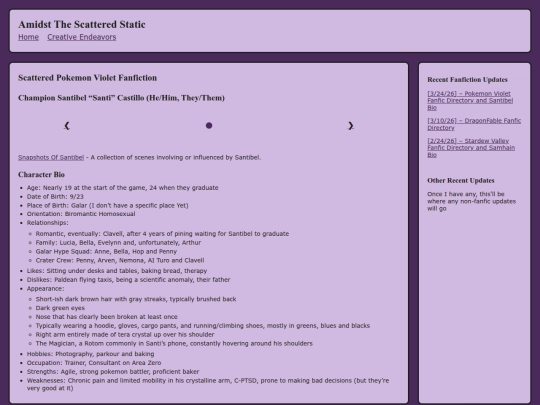540x405 pixels.
Task: Open the Snapshots Of Santibel link
Action: click(x=51, y=157)
